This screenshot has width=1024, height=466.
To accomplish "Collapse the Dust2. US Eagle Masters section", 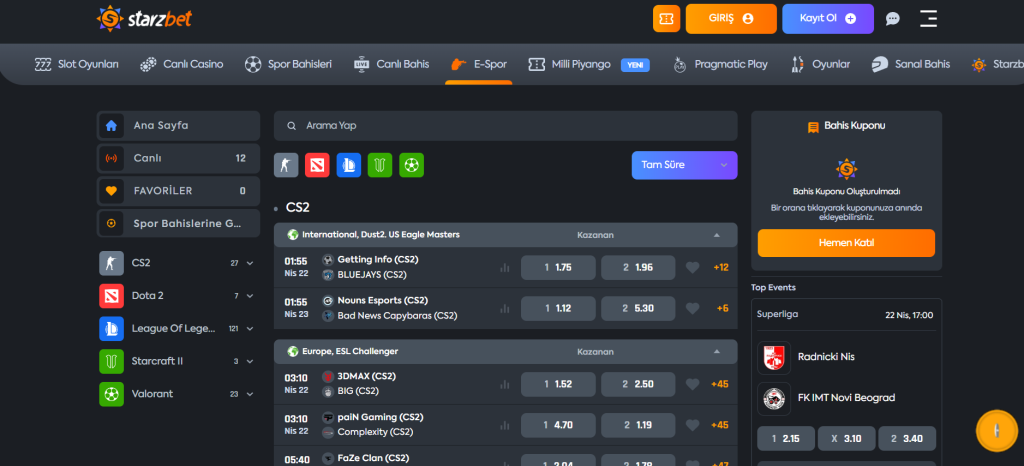I will (x=716, y=235).
